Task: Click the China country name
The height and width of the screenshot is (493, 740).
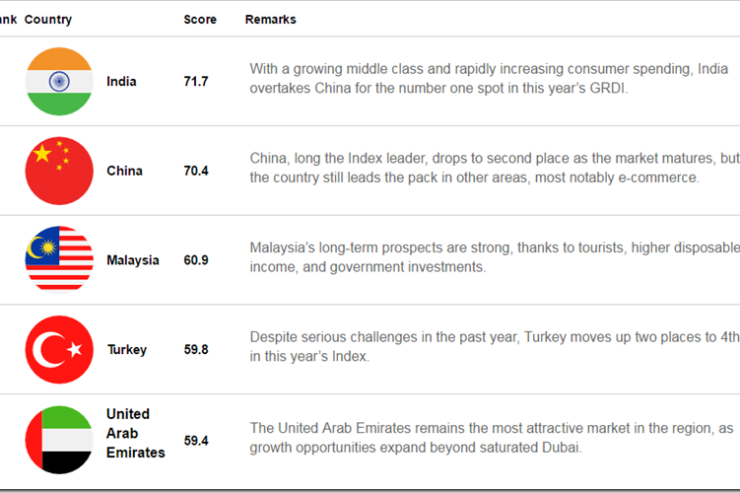Action: click(x=125, y=171)
